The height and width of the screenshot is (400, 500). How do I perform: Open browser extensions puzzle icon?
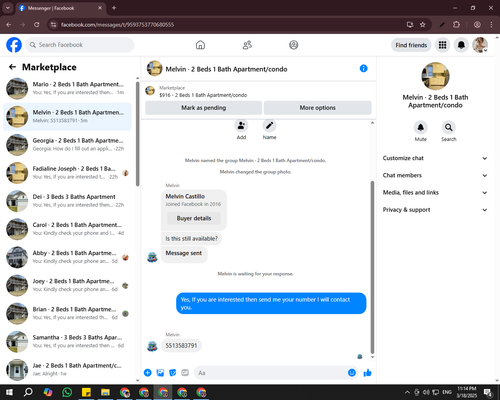click(x=456, y=25)
